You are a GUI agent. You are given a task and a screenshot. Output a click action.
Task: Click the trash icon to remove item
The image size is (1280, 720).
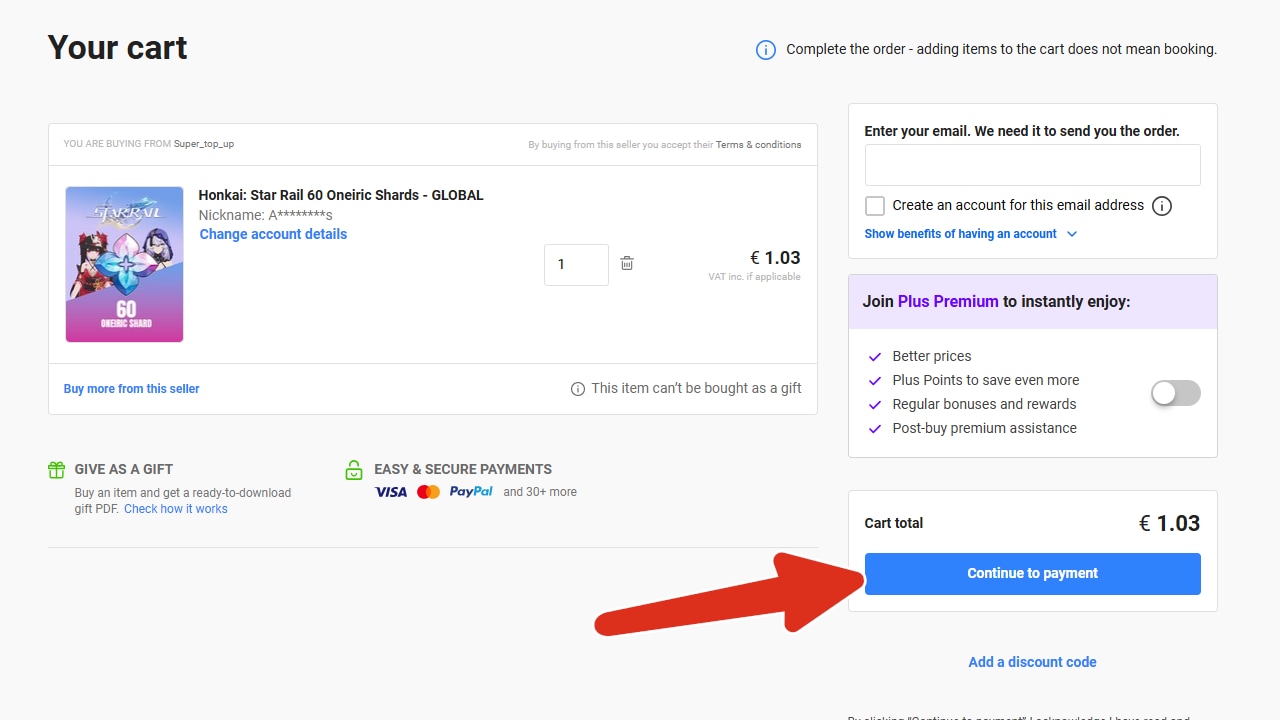point(627,263)
